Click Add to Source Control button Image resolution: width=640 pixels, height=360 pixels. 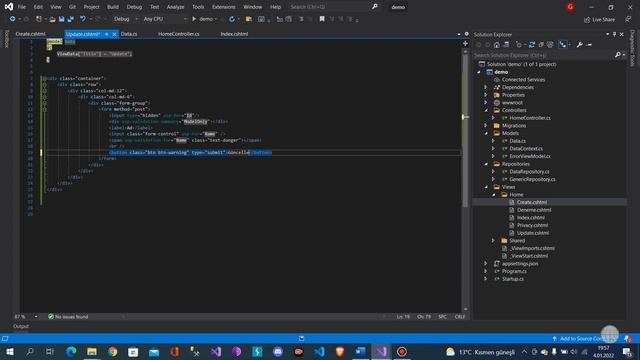(581, 339)
